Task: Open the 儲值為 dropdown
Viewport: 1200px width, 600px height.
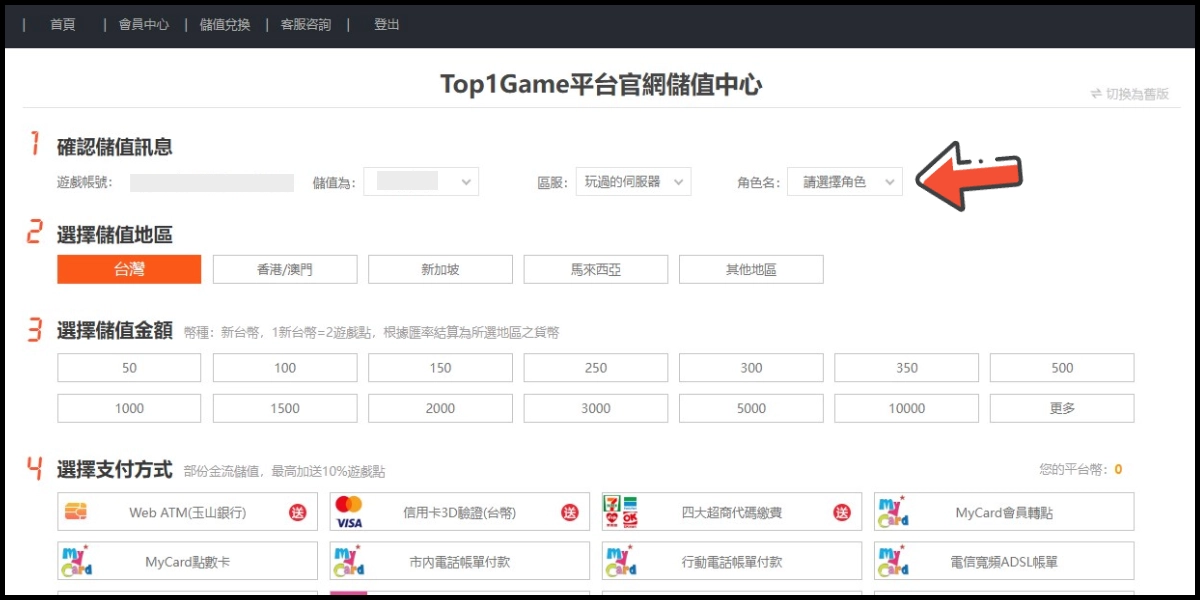Action: point(421,181)
